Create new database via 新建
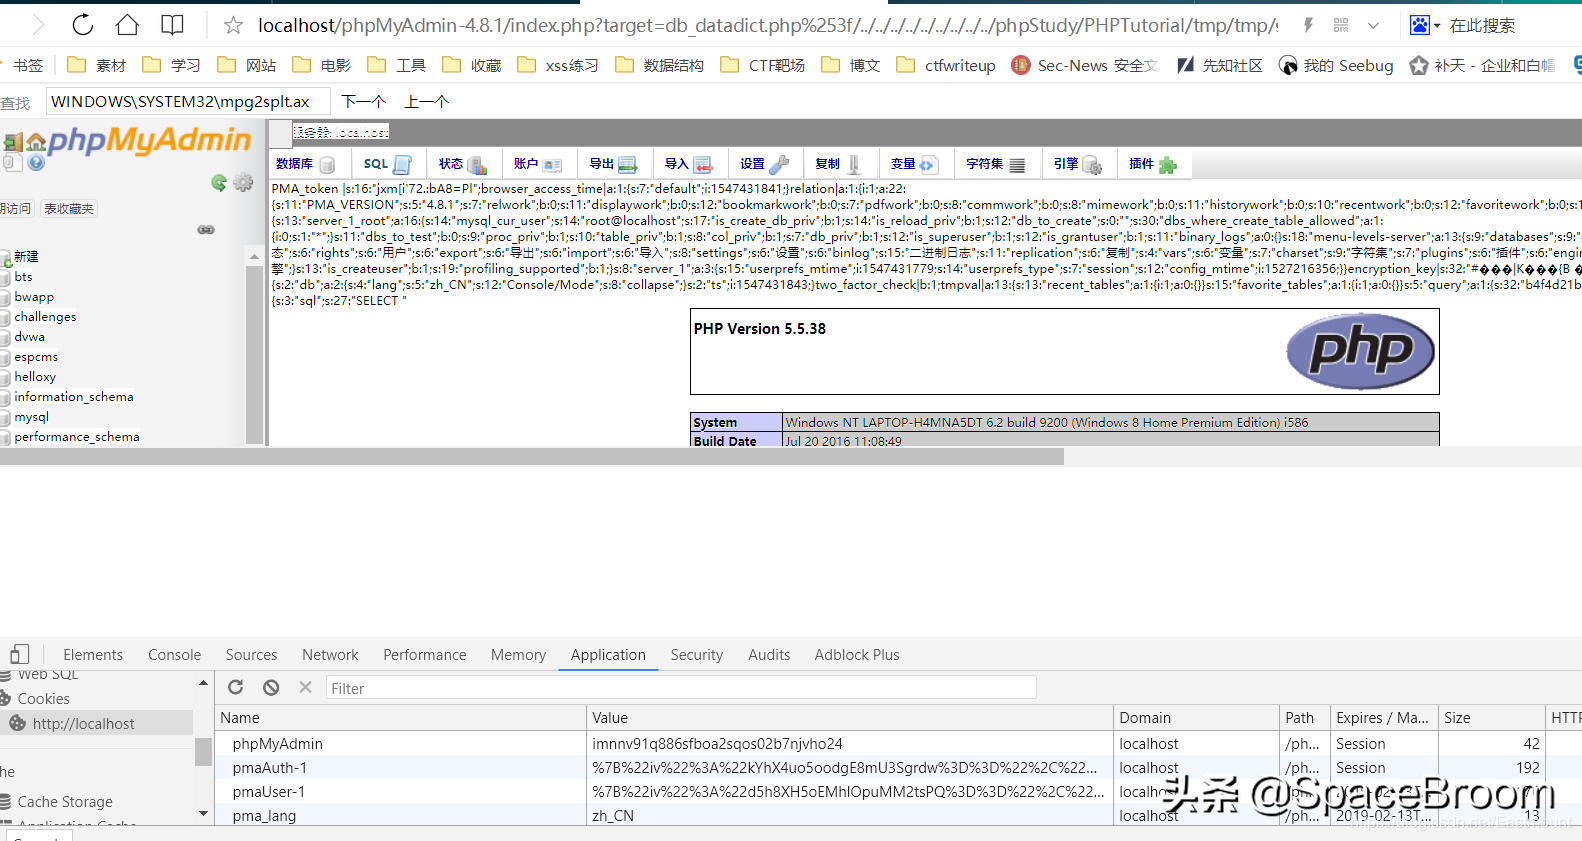 click(x=26, y=256)
